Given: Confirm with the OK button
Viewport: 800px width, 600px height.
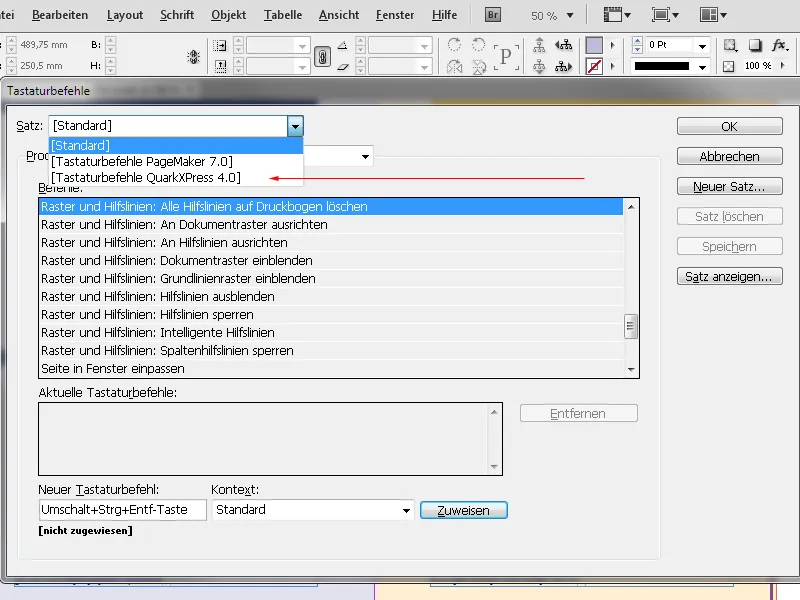Looking at the screenshot, I should (730, 127).
